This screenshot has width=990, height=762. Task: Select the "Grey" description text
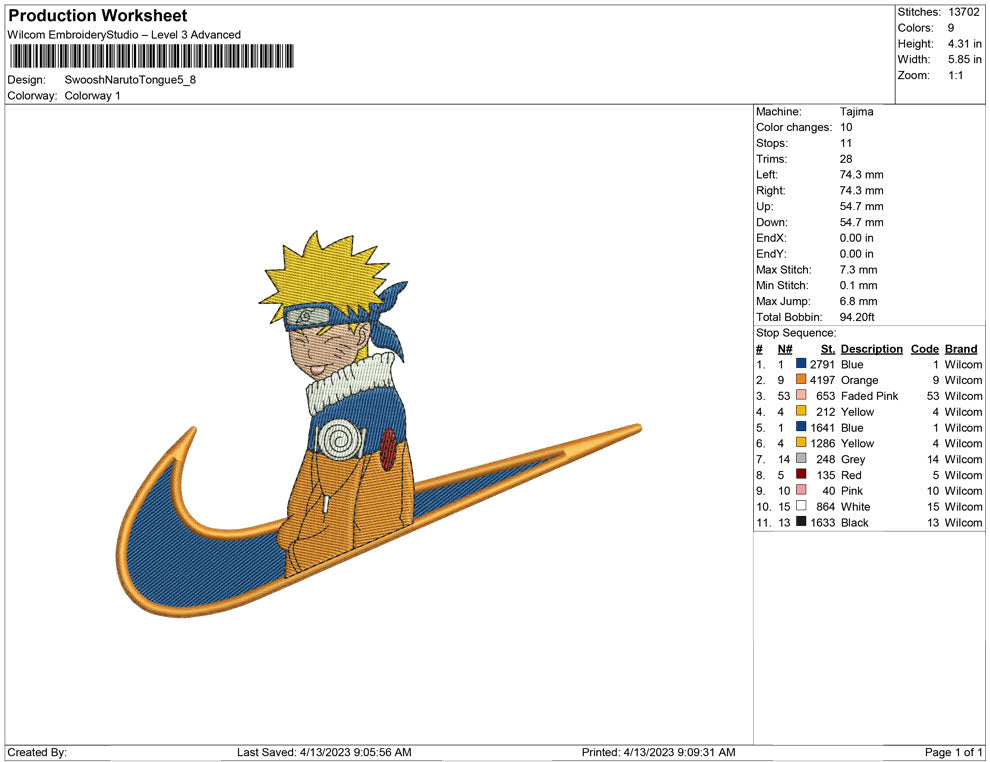point(852,459)
